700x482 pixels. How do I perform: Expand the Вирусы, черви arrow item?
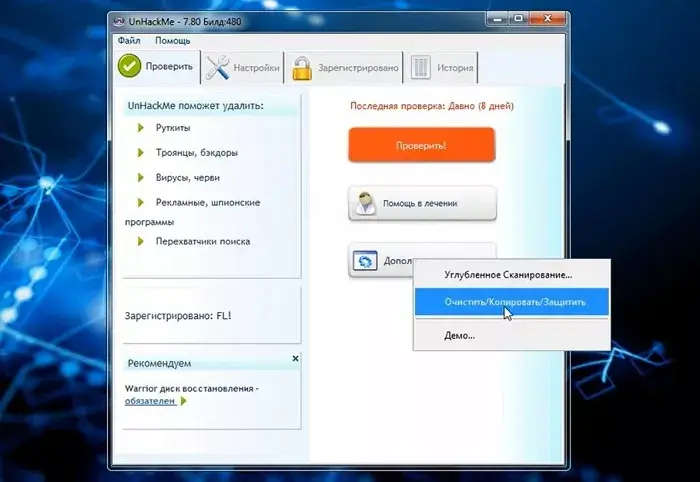click(x=142, y=178)
